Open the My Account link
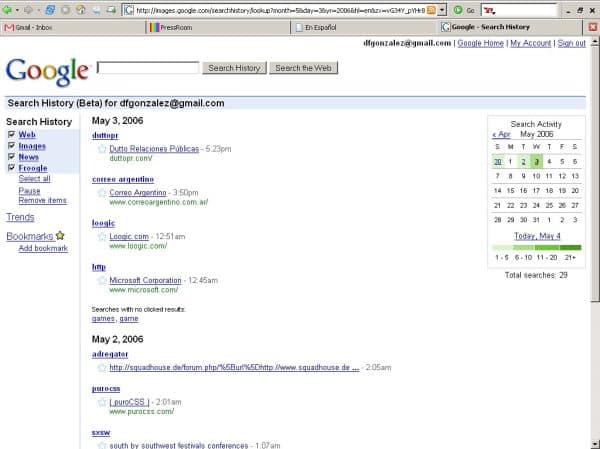Viewport: 600px width, 449px height. (531, 43)
